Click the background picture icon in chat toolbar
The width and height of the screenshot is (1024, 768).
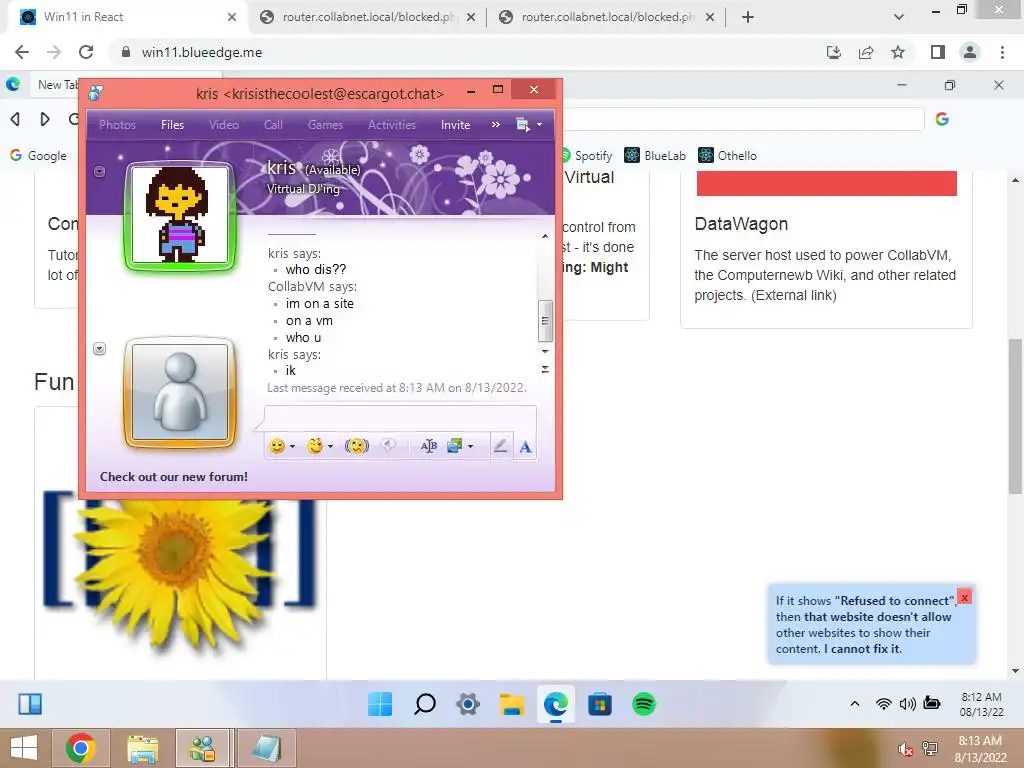coord(455,446)
